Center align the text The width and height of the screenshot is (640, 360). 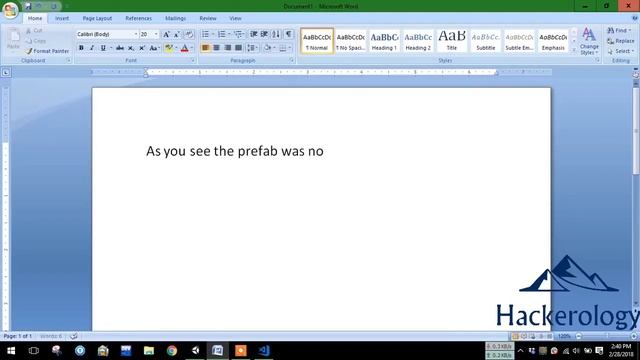[x=216, y=48]
